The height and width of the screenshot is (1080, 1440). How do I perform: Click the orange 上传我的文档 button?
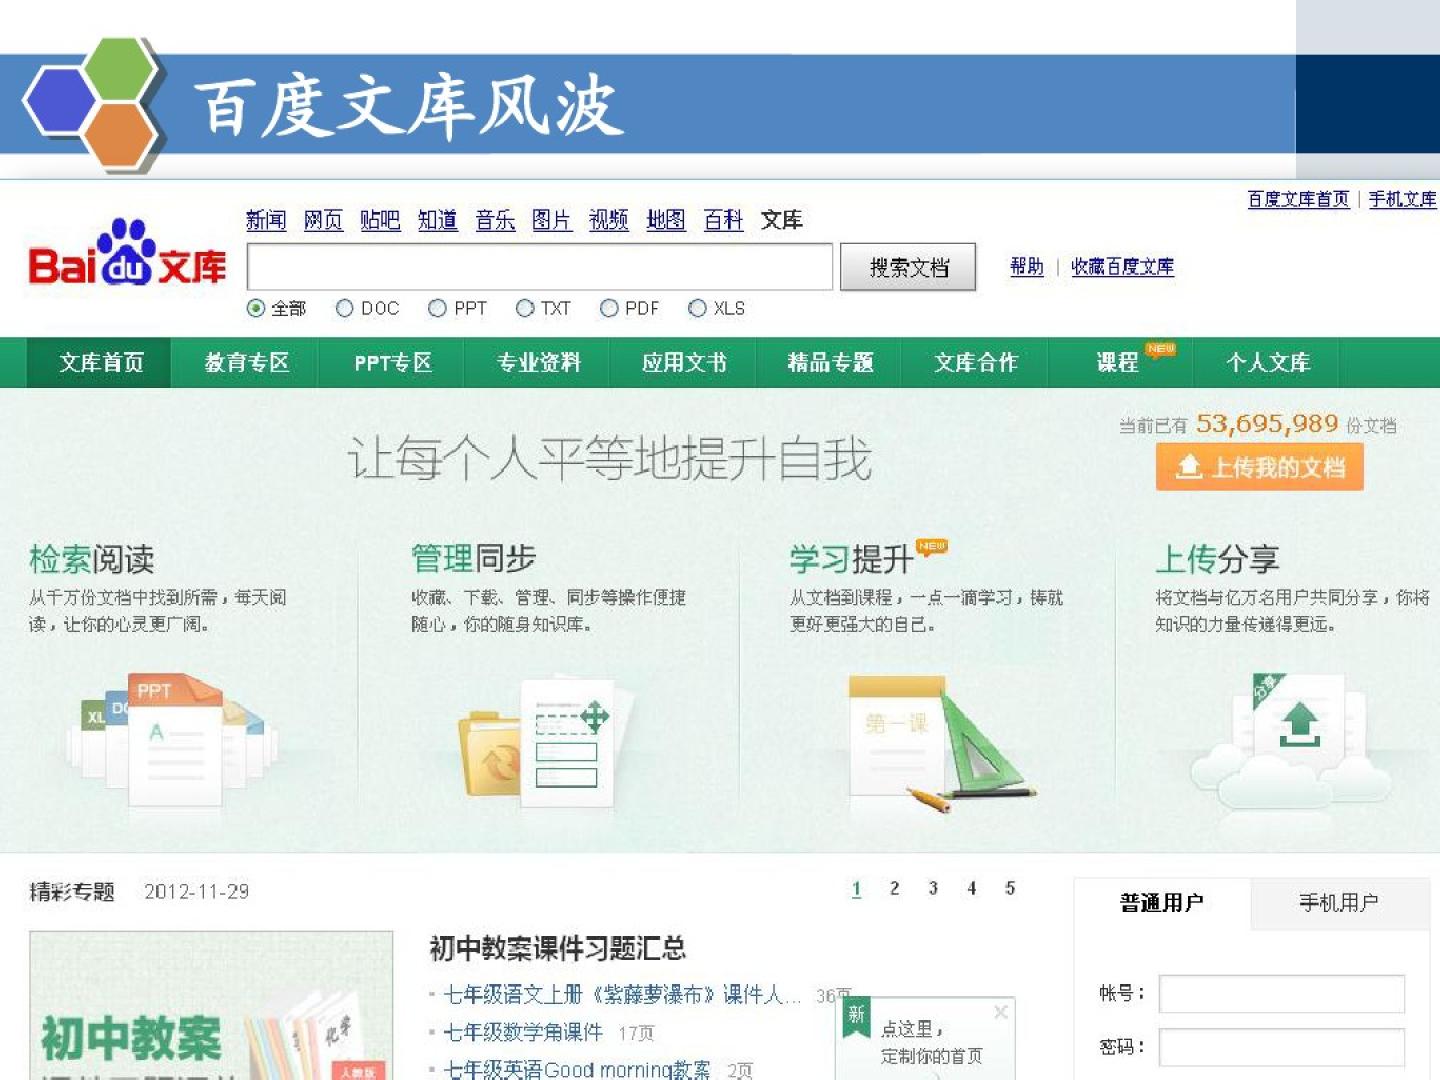(1259, 468)
